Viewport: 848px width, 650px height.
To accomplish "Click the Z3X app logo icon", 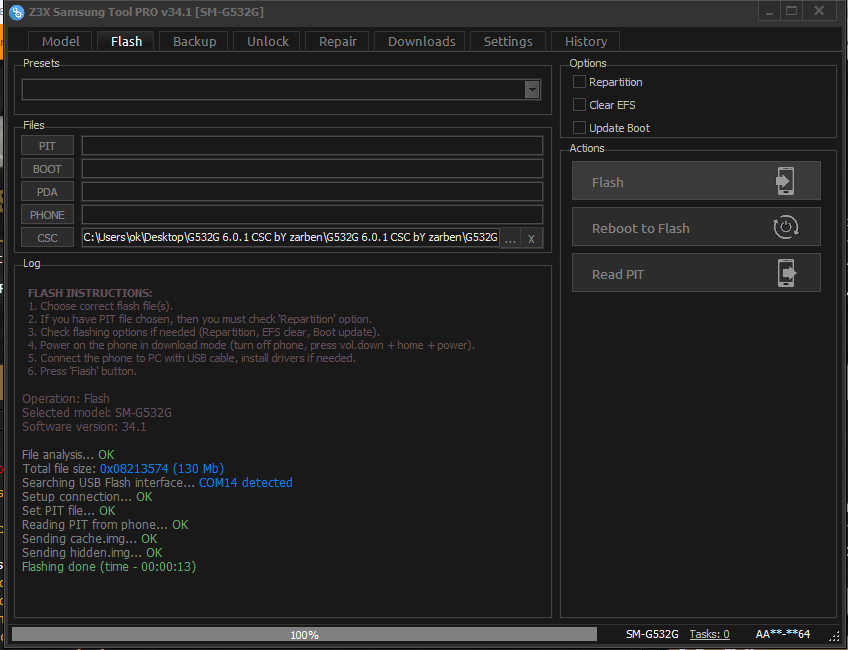I will [17, 12].
